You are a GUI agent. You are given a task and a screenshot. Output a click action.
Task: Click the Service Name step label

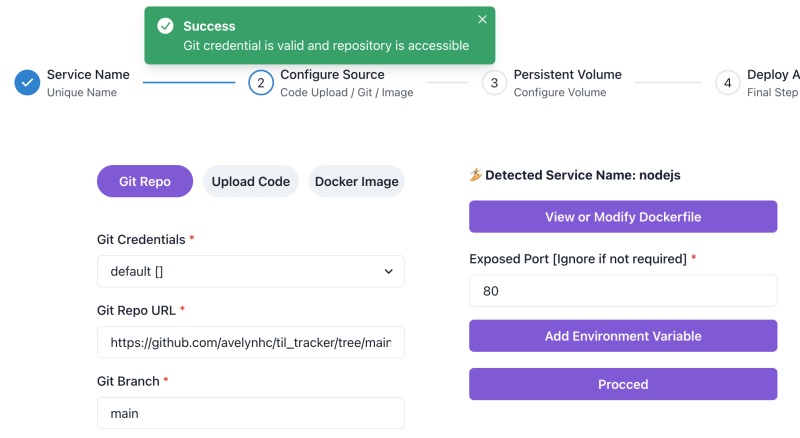coord(88,75)
